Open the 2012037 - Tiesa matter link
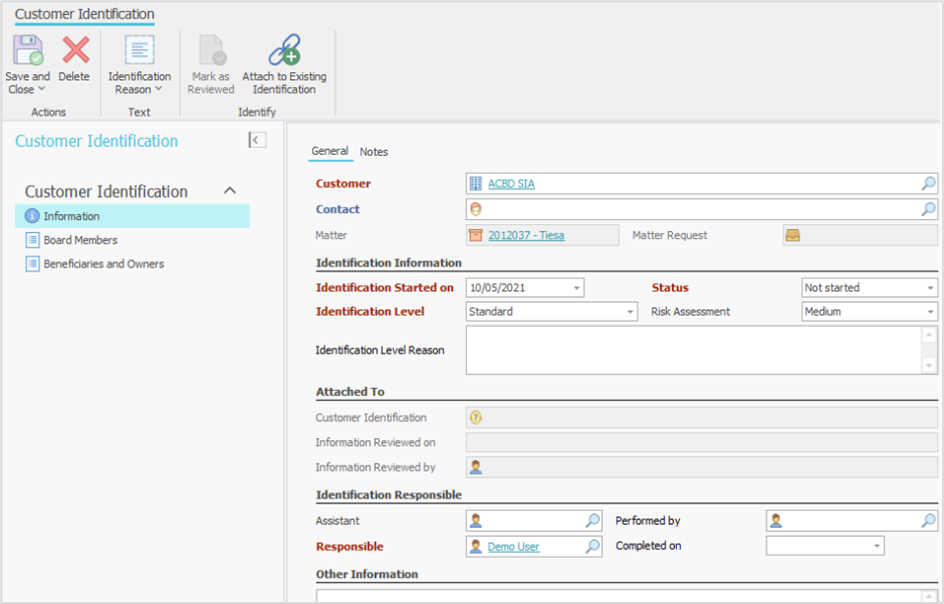This screenshot has width=944, height=604. pos(526,236)
